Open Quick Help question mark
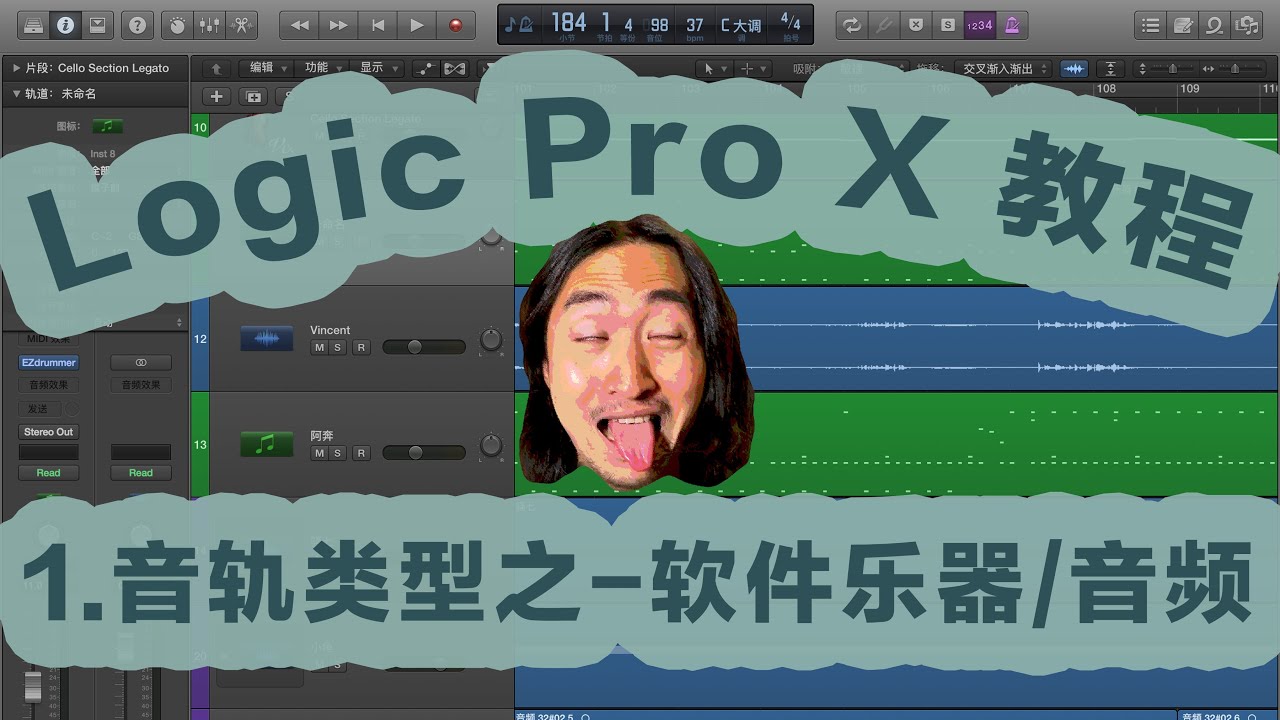1280x720 pixels. [x=138, y=25]
